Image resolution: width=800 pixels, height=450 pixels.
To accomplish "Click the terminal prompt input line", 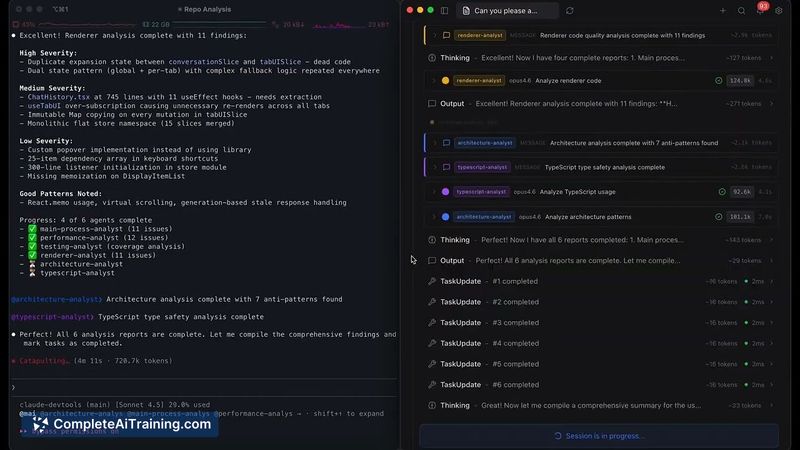I will [x=204, y=387].
